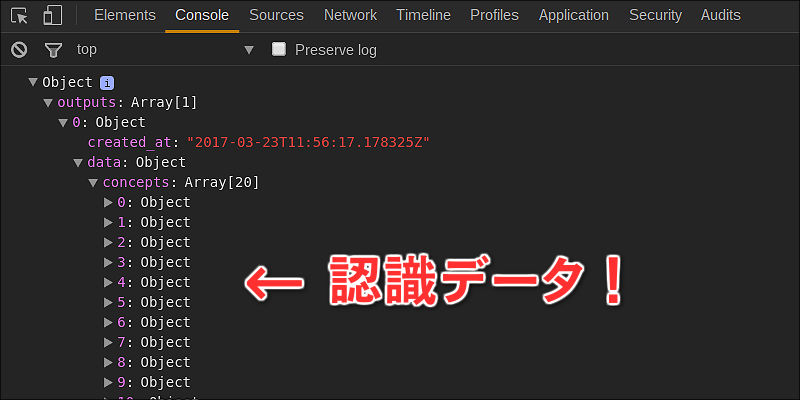
Task: Expand concept 9: Object
Action: tap(108, 382)
